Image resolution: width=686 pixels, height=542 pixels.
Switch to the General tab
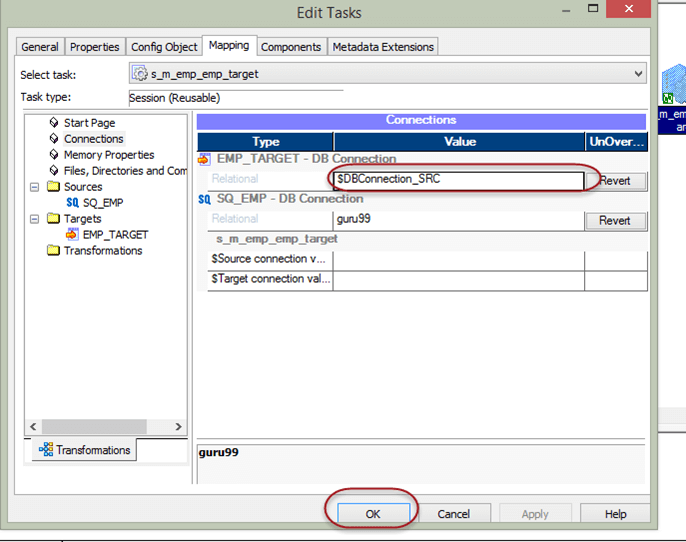(40, 47)
